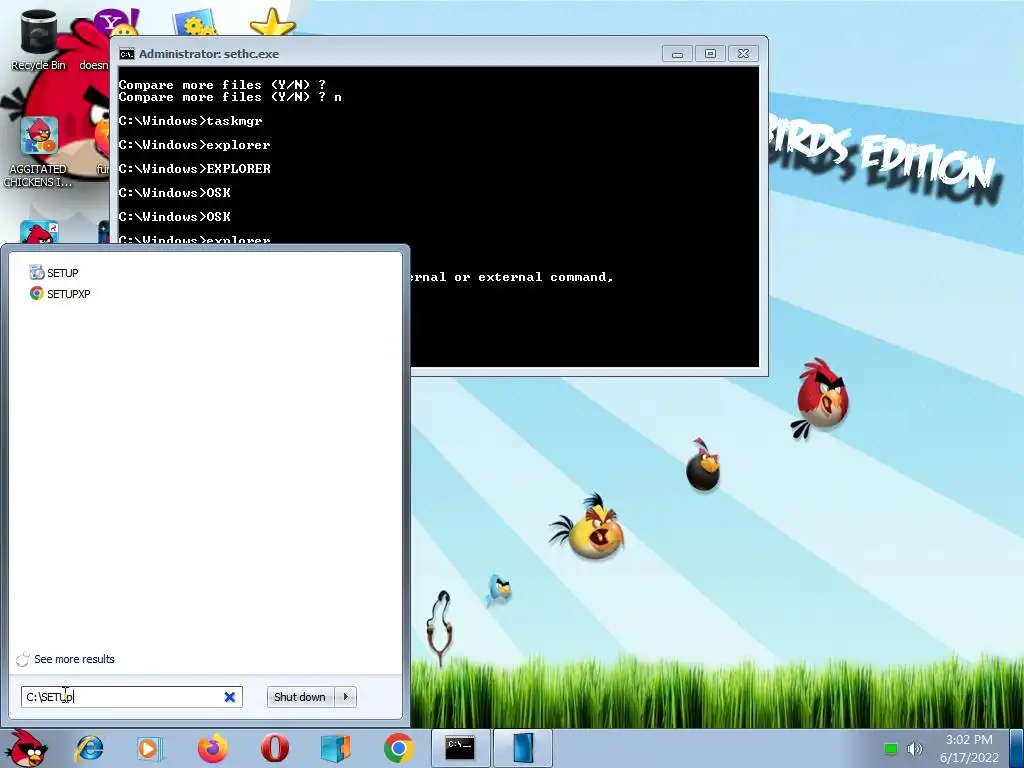This screenshot has width=1024, height=768.
Task: Clear the Start menu search text
Action: [229, 697]
